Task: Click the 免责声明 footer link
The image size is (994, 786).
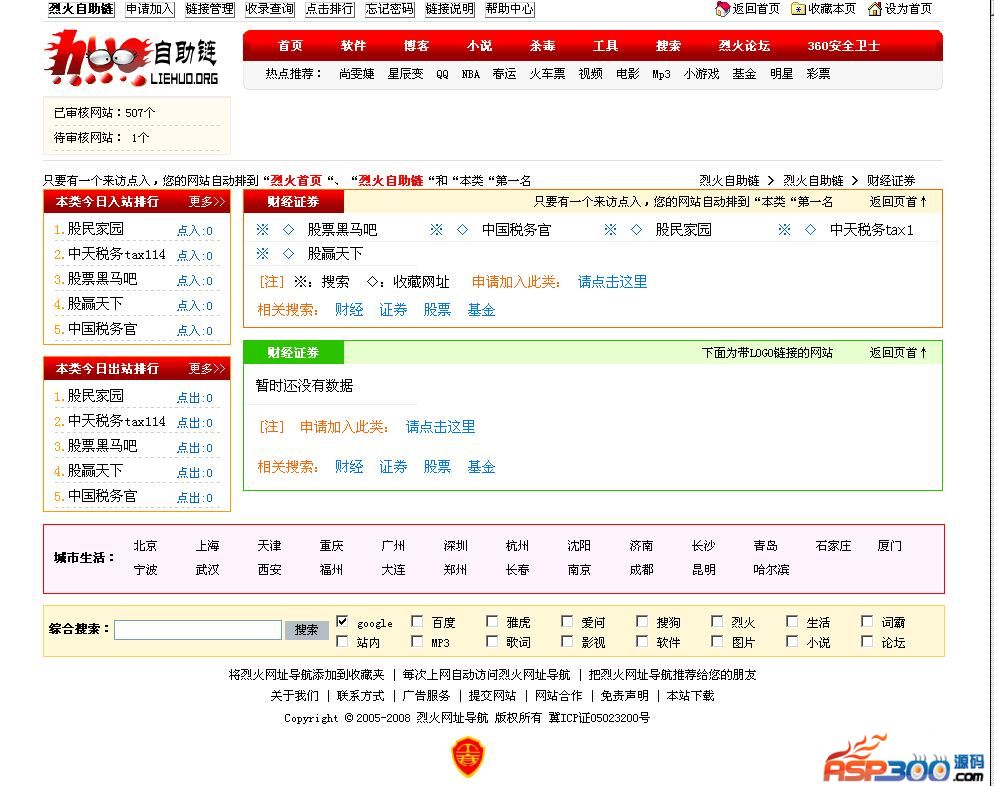Action: pos(624,696)
